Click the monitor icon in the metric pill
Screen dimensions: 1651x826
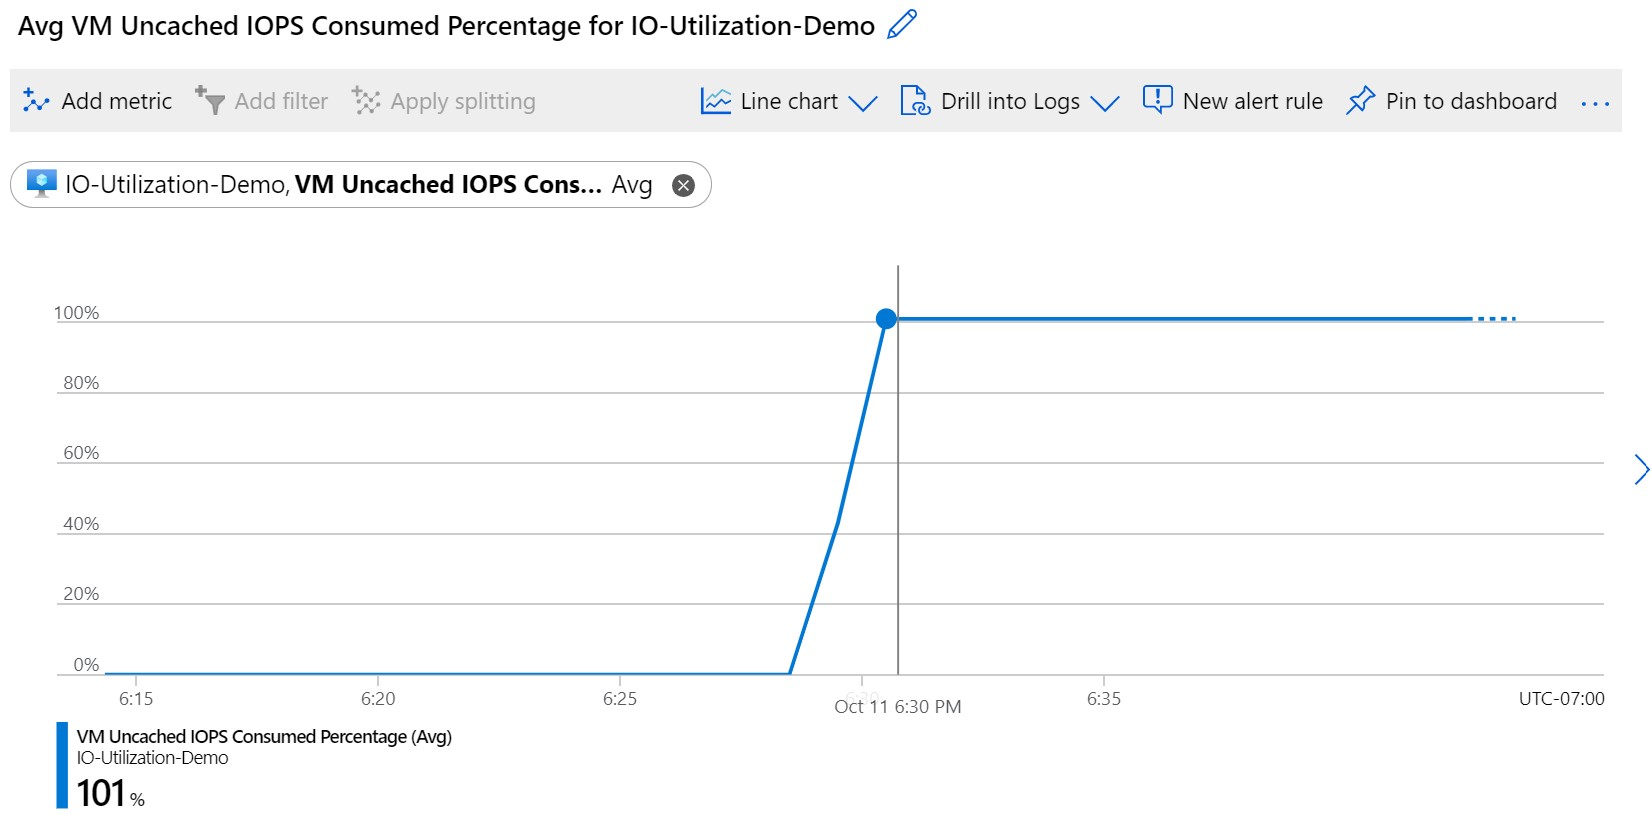click(40, 184)
